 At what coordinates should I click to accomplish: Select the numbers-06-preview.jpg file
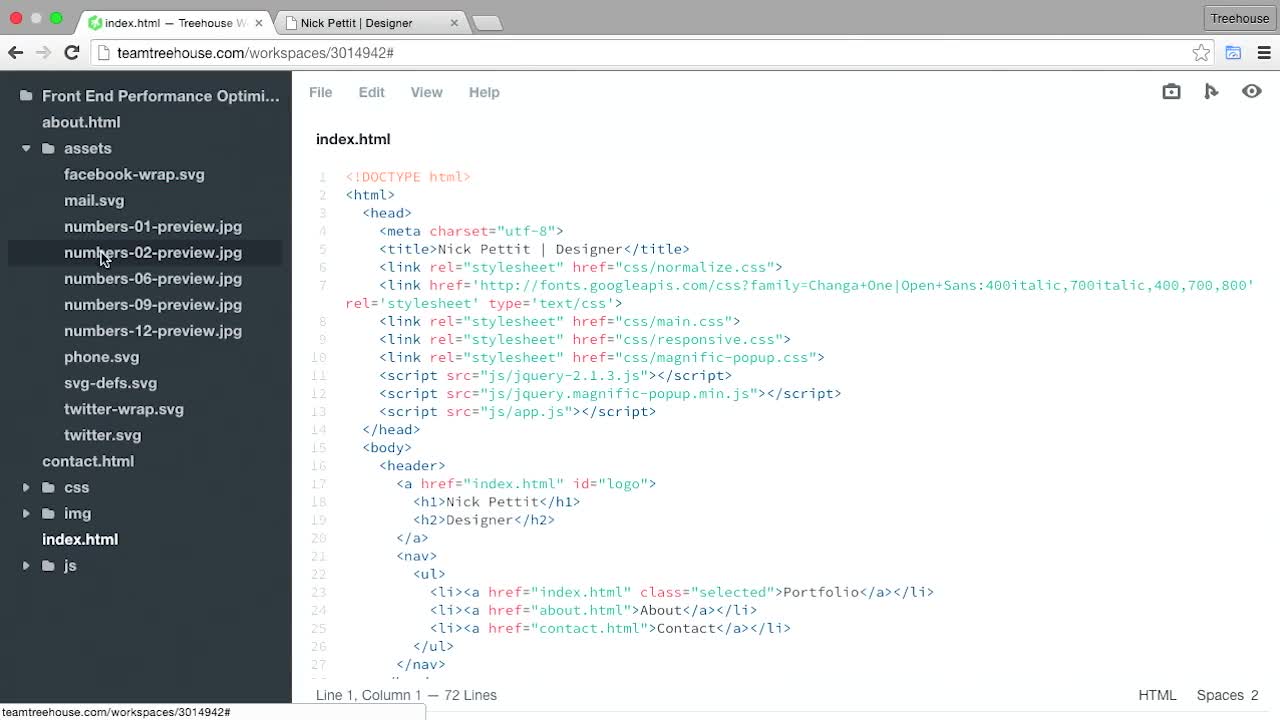[153, 278]
